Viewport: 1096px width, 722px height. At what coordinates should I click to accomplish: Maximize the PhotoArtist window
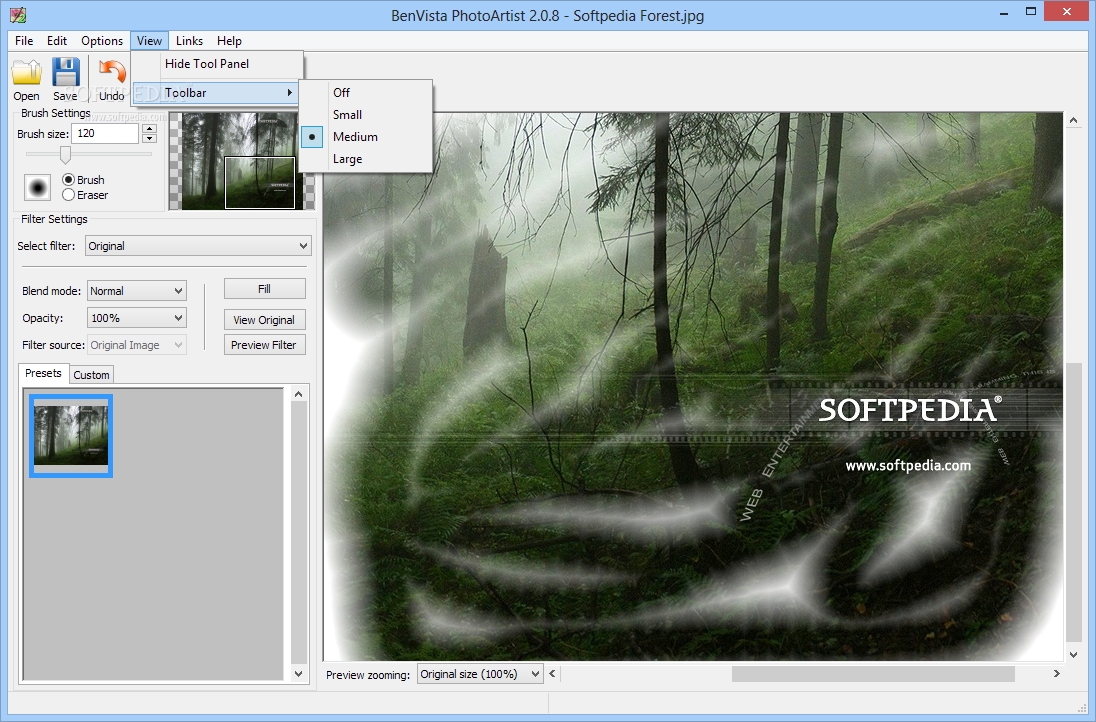coord(1031,11)
